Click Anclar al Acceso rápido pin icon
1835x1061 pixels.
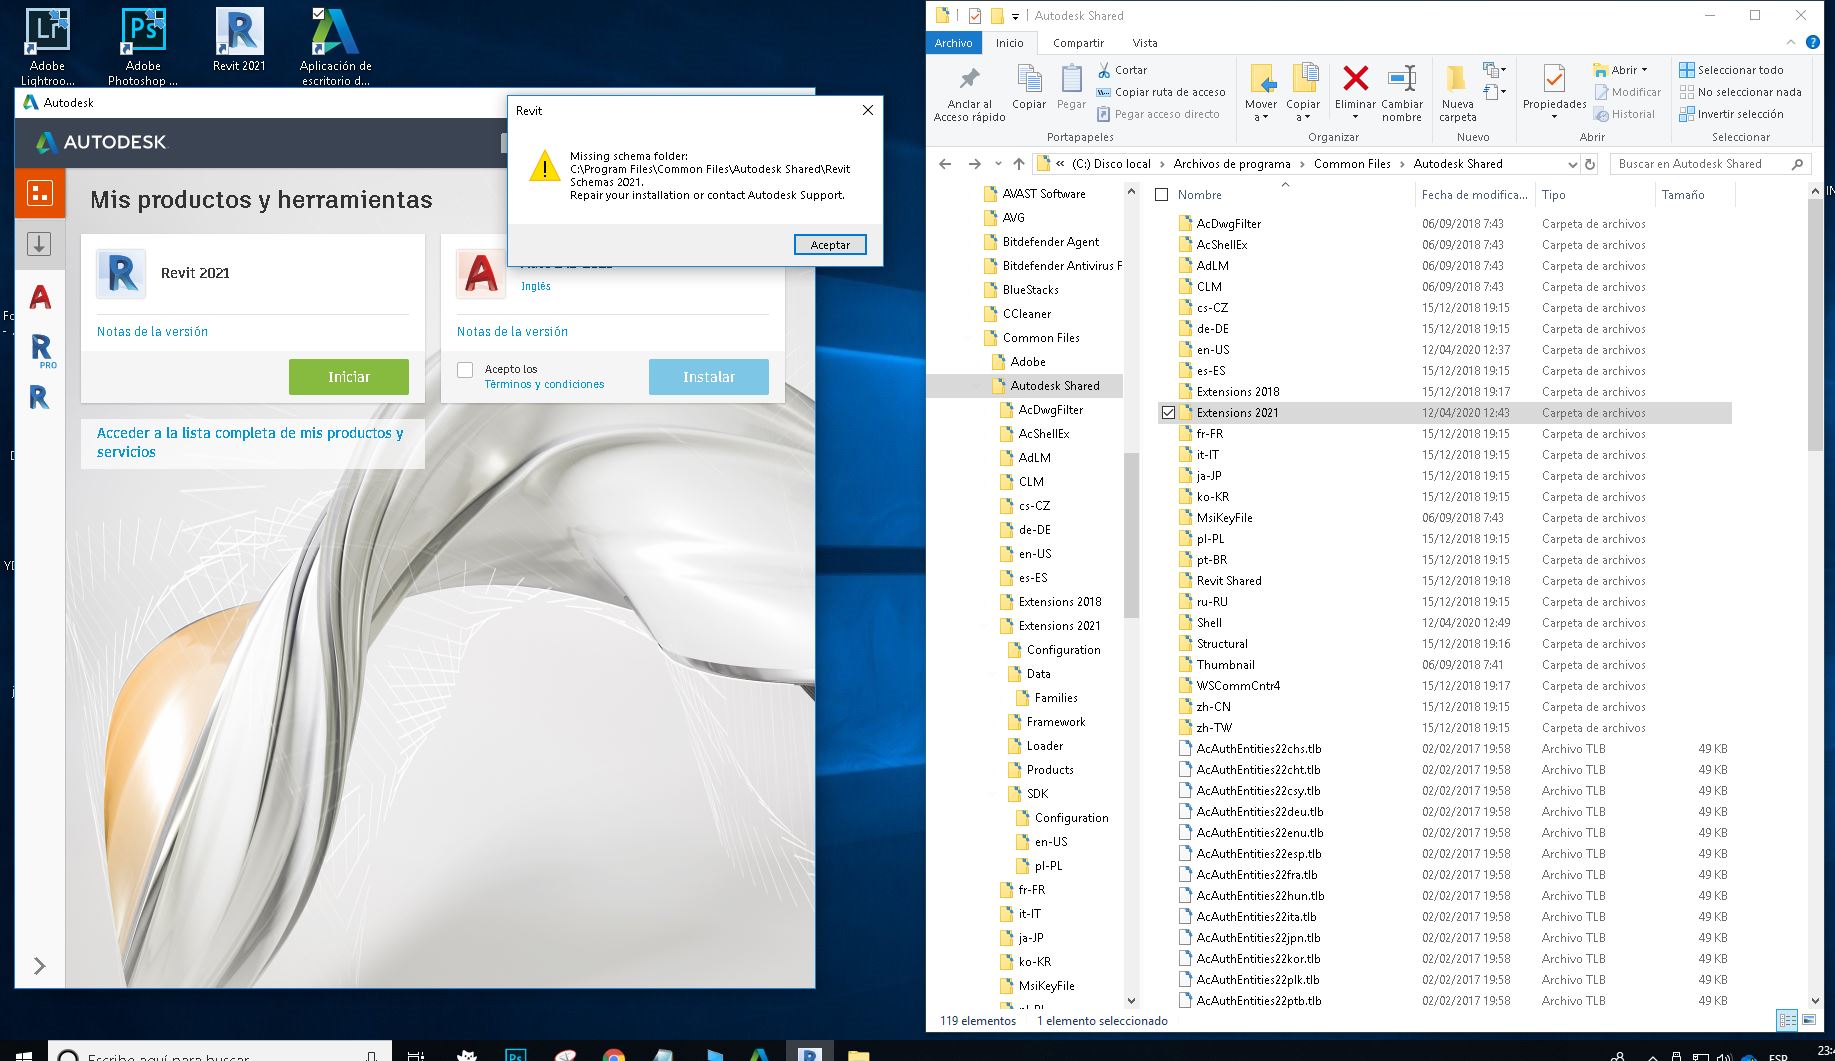click(x=969, y=79)
